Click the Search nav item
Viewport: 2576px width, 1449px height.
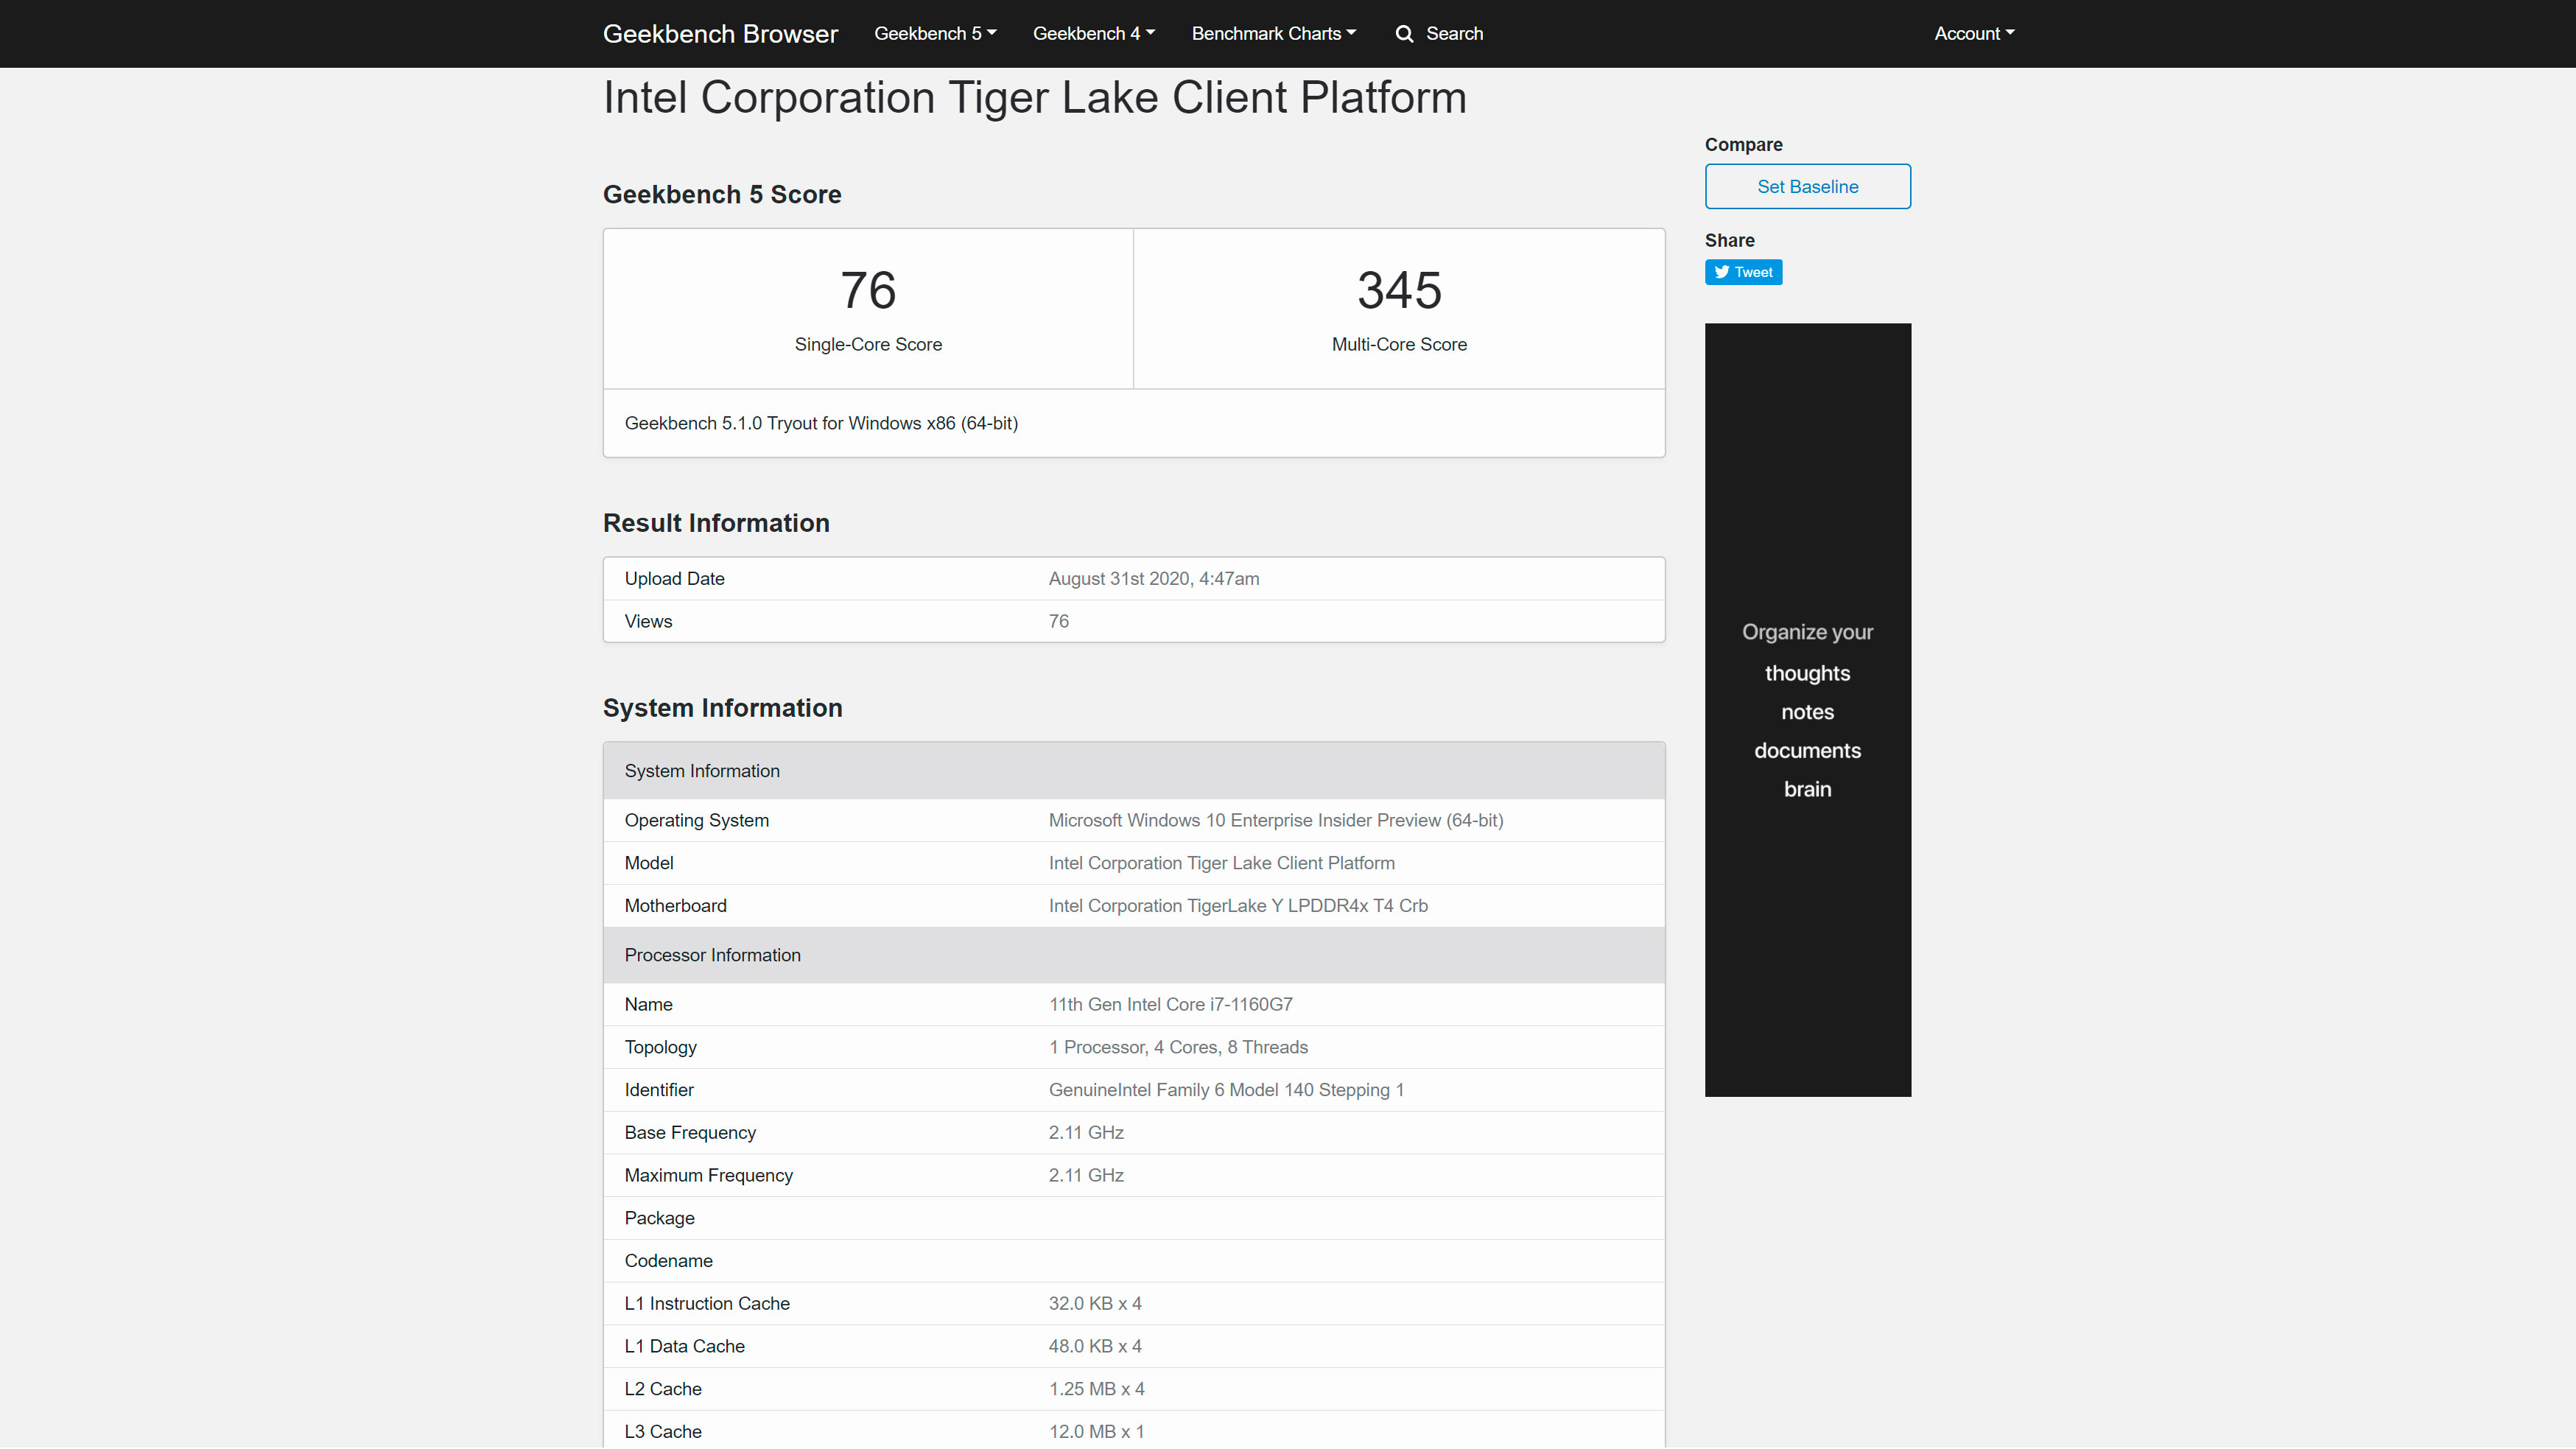(1453, 34)
